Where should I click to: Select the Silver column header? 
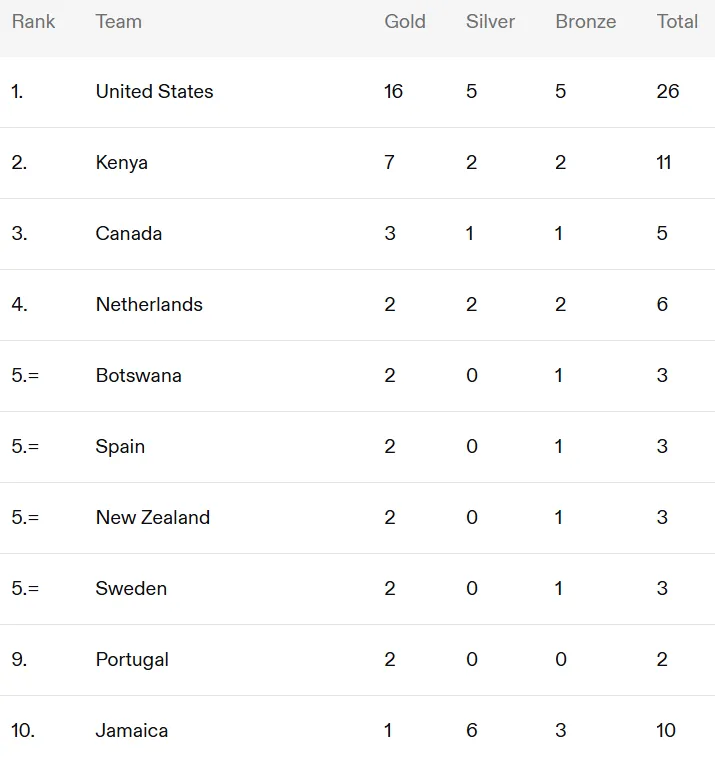(x=490, y=21)
